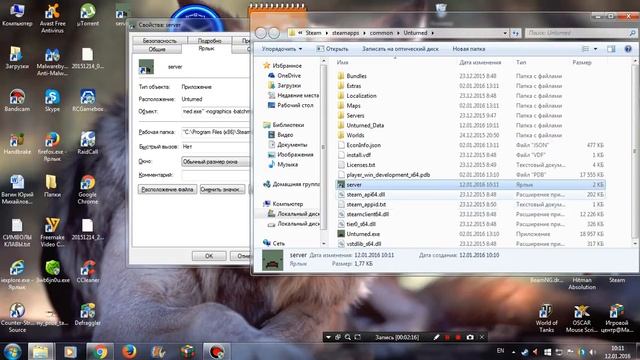Select the Defraggler desktop icon
Image resolution: width=640 pixels, height=360 pixels.
(88, 314)
